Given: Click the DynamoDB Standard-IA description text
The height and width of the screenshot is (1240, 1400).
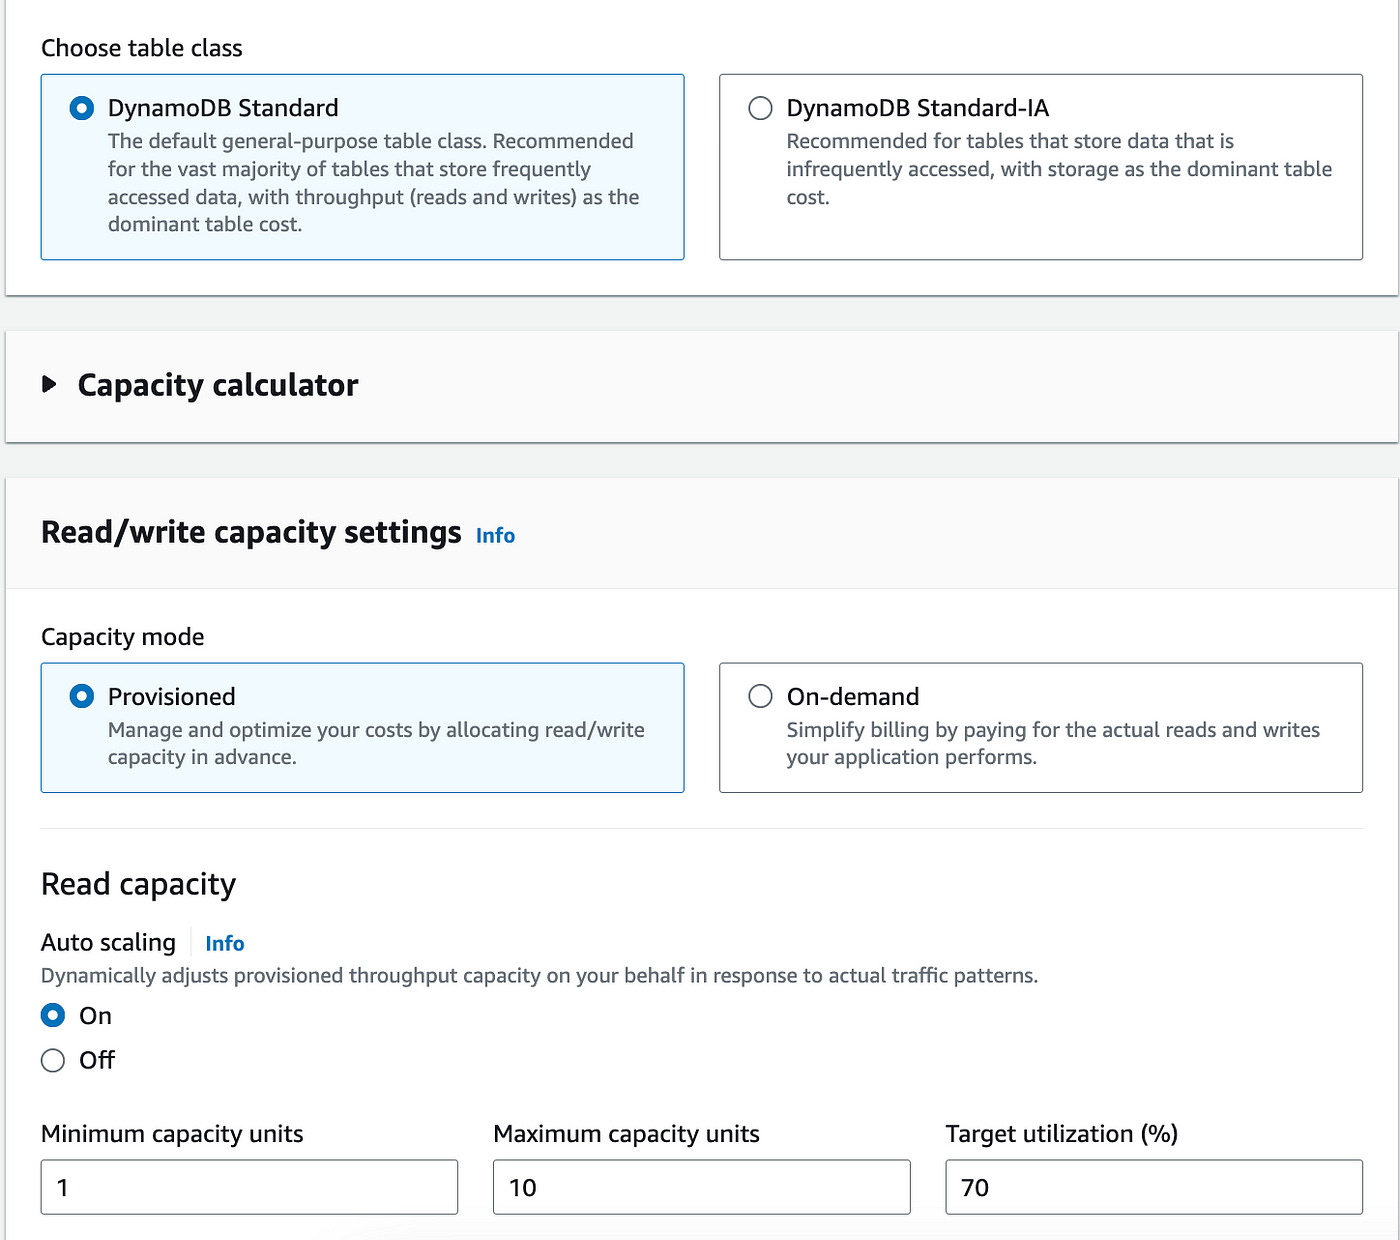Looking at the screenshot, I should [x=1059, y=169].
